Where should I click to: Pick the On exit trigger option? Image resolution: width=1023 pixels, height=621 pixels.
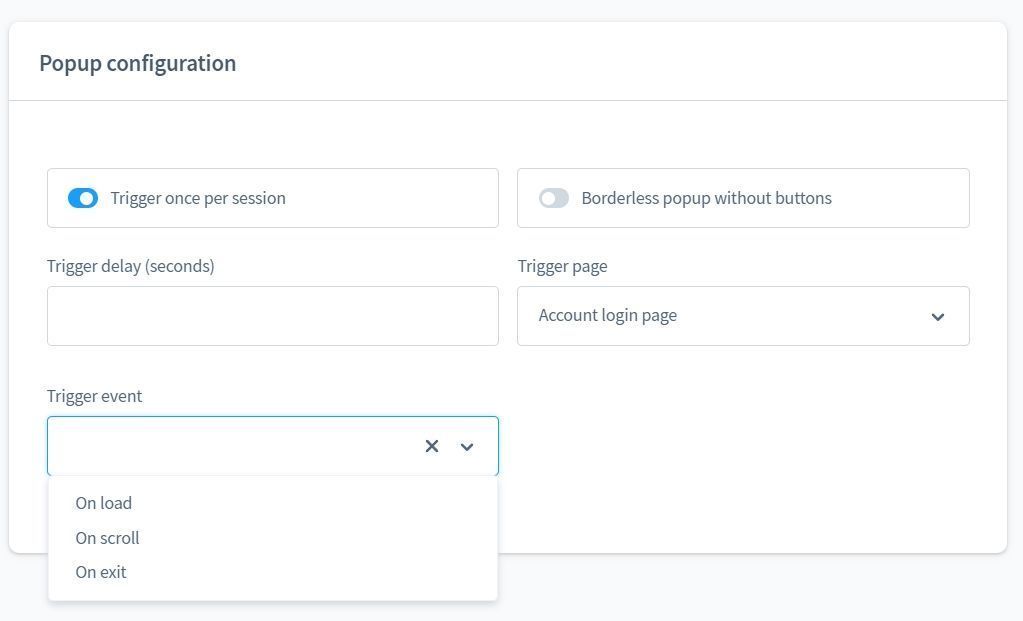(101, 572)
